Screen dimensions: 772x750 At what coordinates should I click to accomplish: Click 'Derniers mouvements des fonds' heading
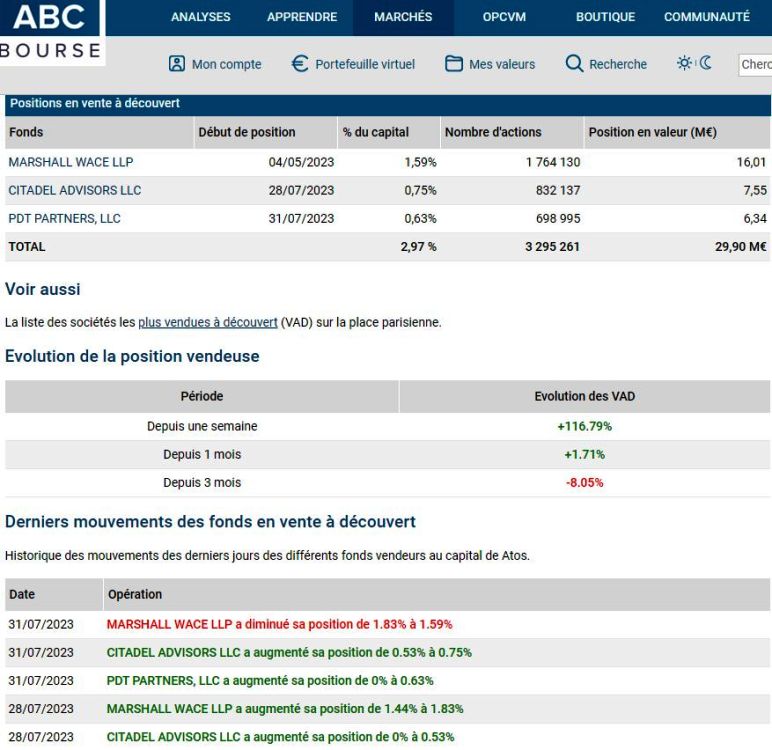pyautogui.click(x=210, y=522)
